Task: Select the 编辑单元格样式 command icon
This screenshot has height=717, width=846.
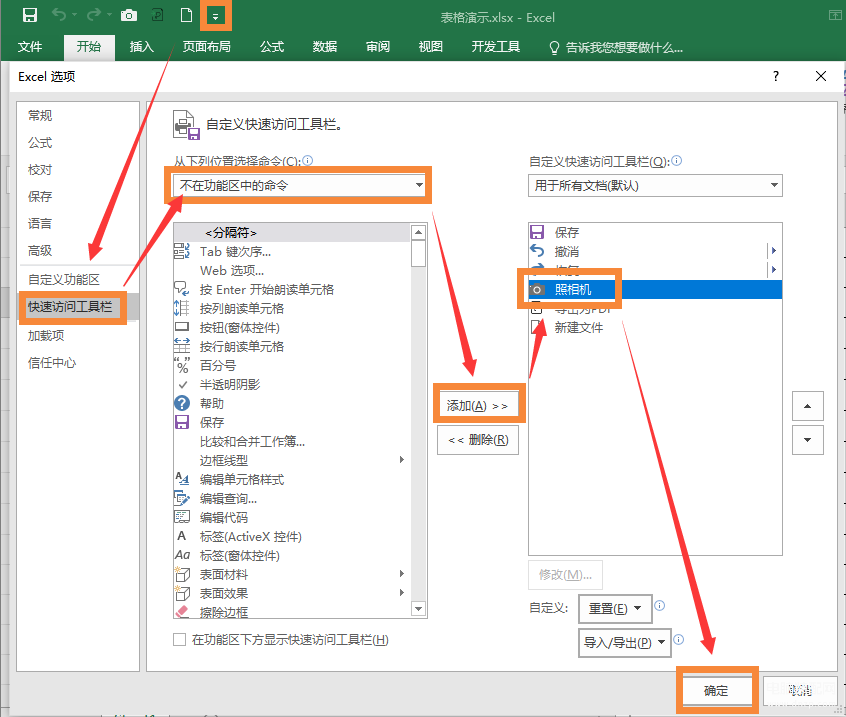Action: 182,479
